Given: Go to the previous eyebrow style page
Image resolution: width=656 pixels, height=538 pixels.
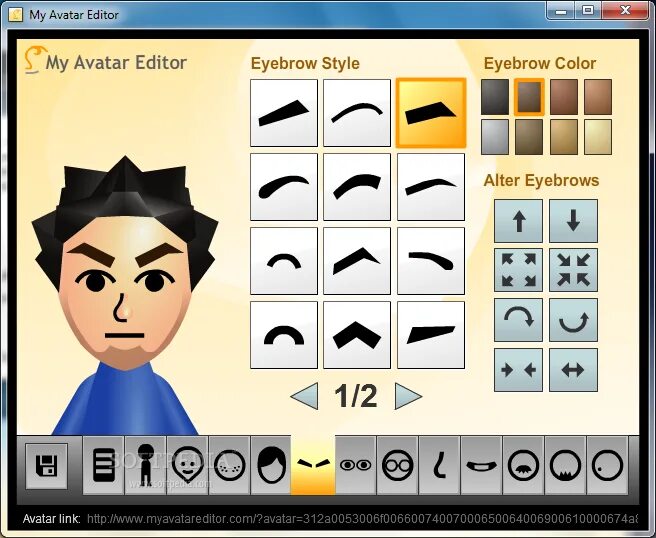Looking at the screenshot, I should tap(305, 396).
